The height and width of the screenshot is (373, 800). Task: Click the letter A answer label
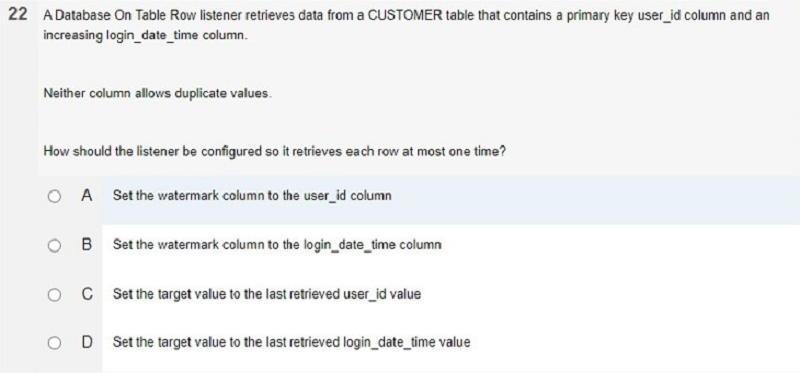point(87,196)
